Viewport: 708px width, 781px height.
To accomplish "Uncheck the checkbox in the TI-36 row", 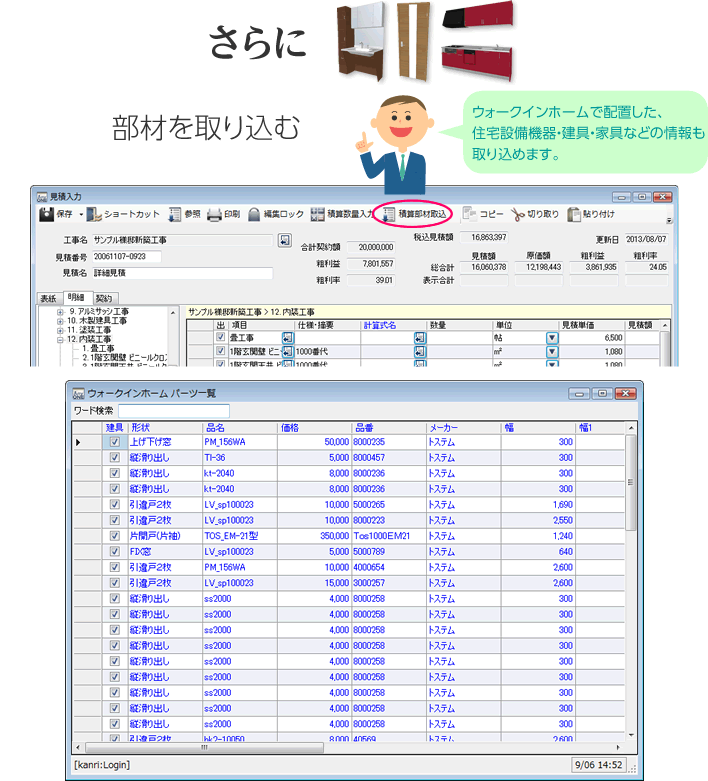I will click(x=115, y=457).
